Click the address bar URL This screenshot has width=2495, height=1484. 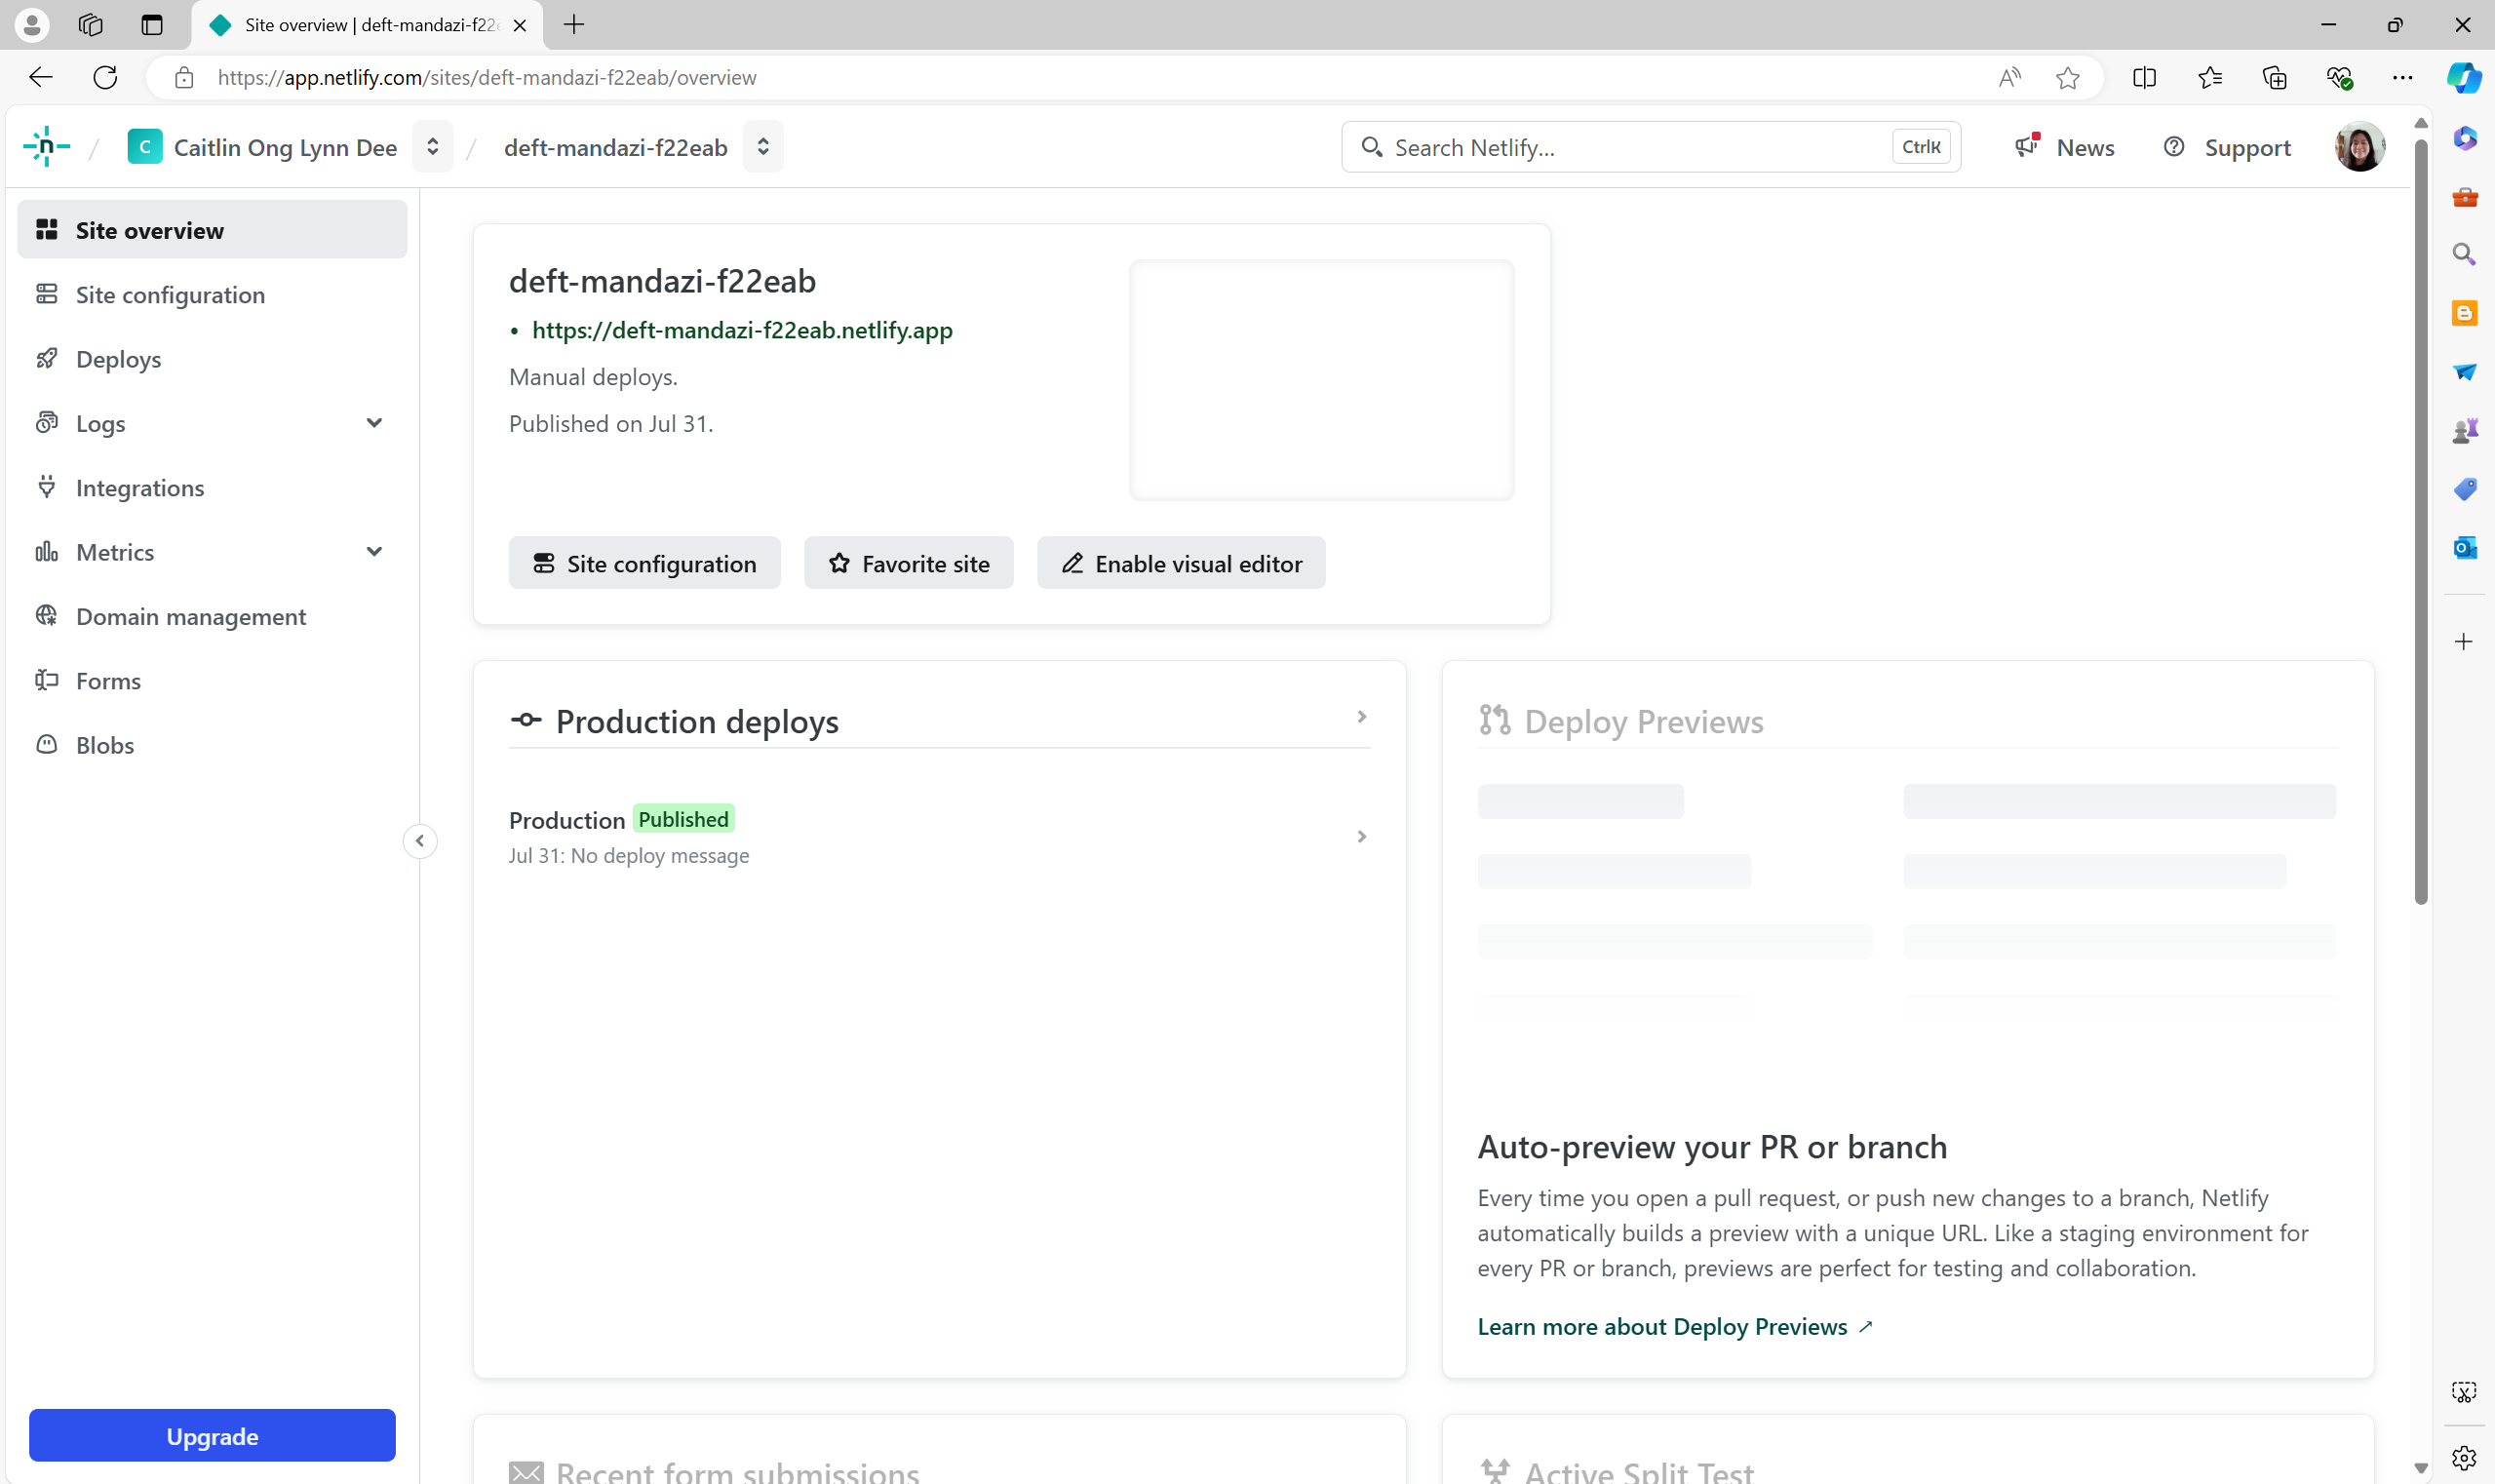(x=487, y=77)
